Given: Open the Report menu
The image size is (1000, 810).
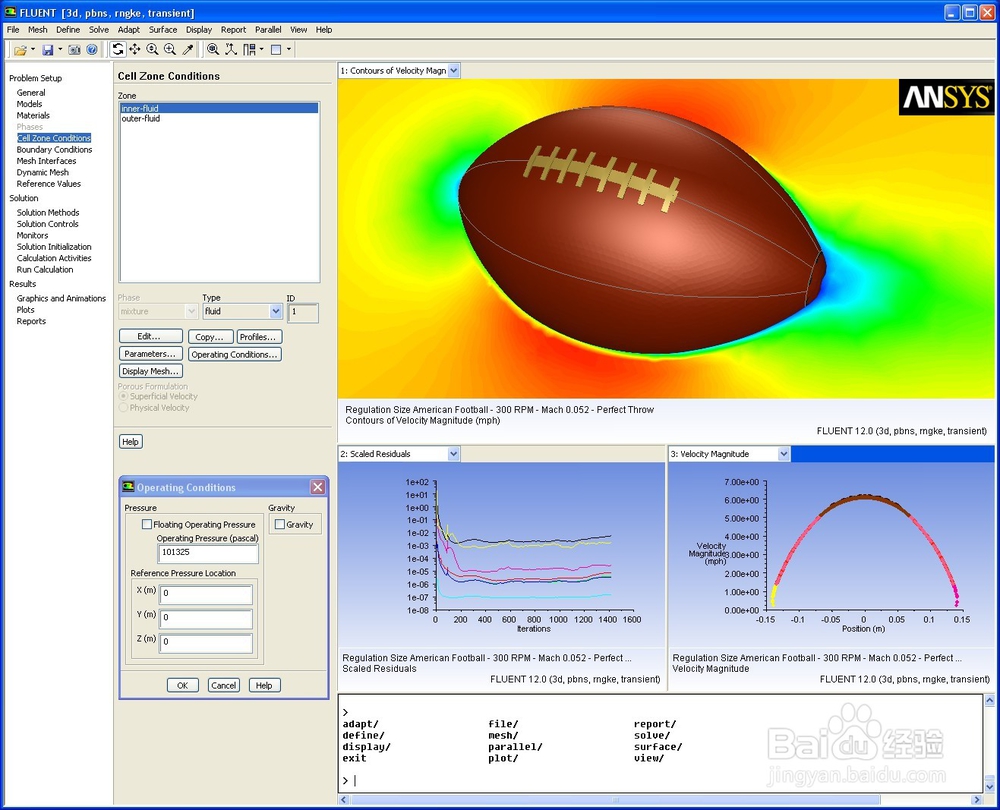Looking at the screenshot, I should click(x=233, y=29).
